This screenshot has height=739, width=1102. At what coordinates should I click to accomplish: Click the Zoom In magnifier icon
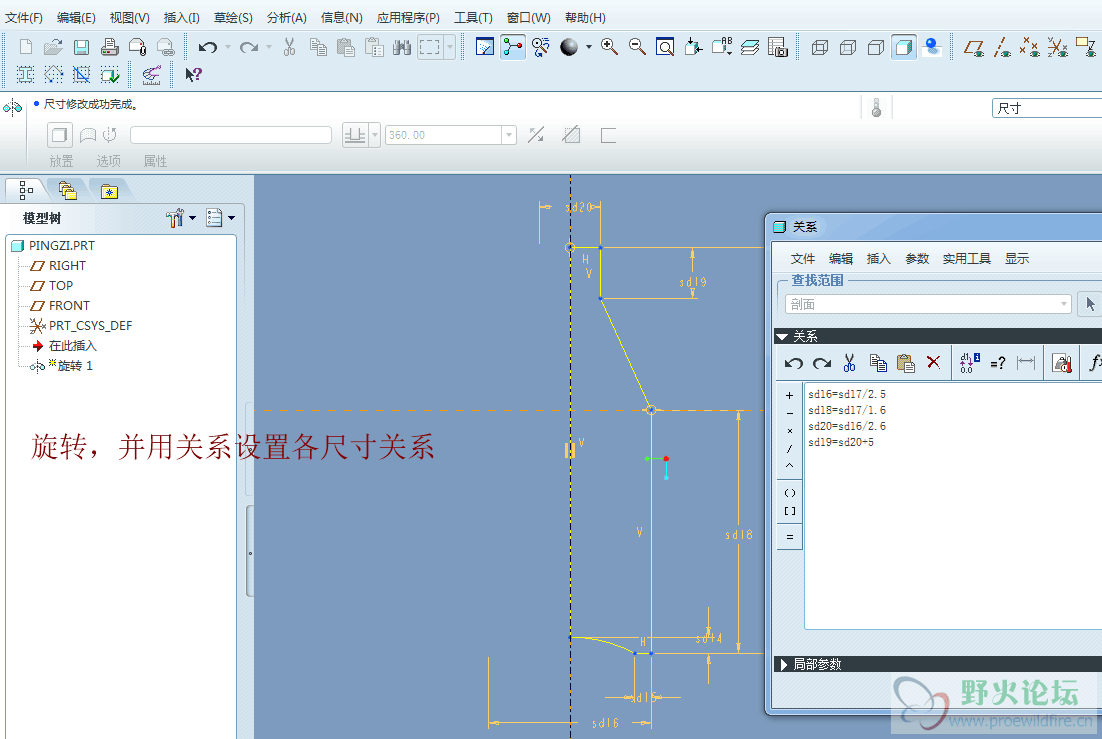609,47
